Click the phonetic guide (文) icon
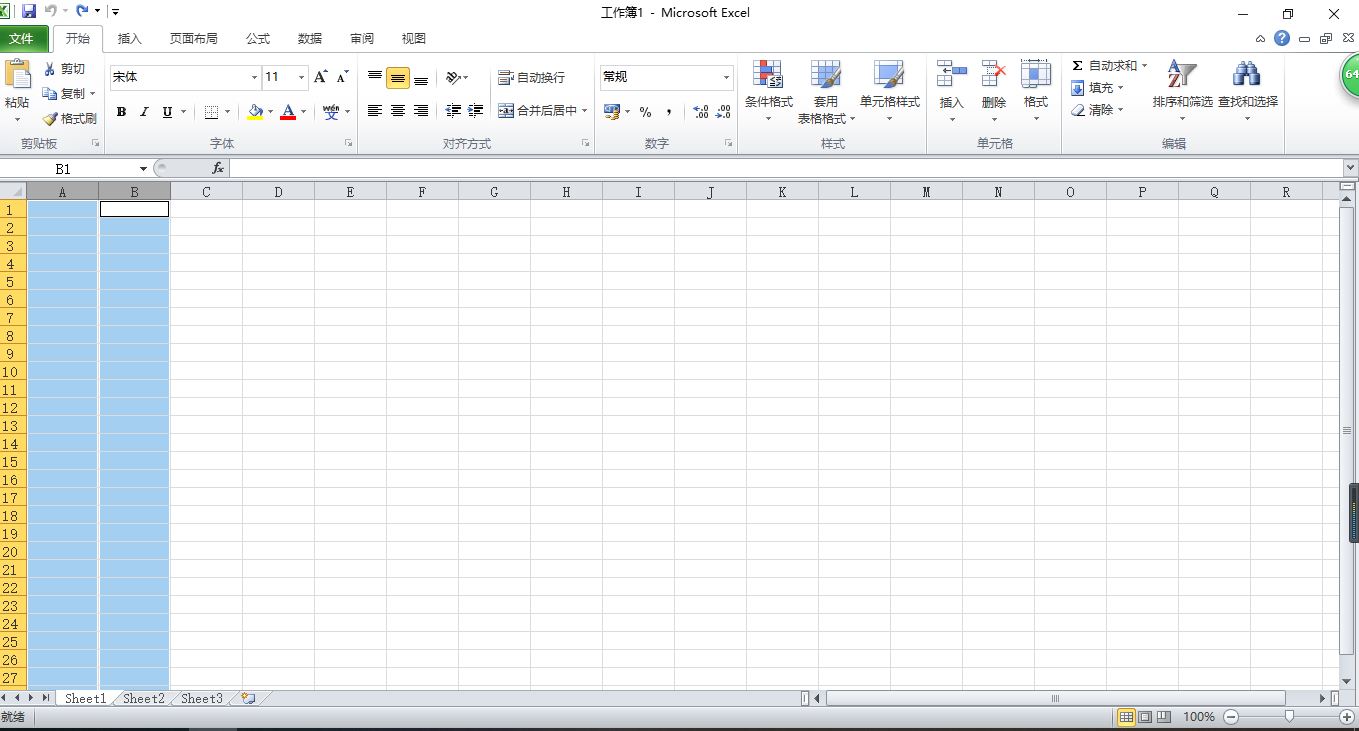Screen dimensions: 1359x731 [x=331, y=112]
